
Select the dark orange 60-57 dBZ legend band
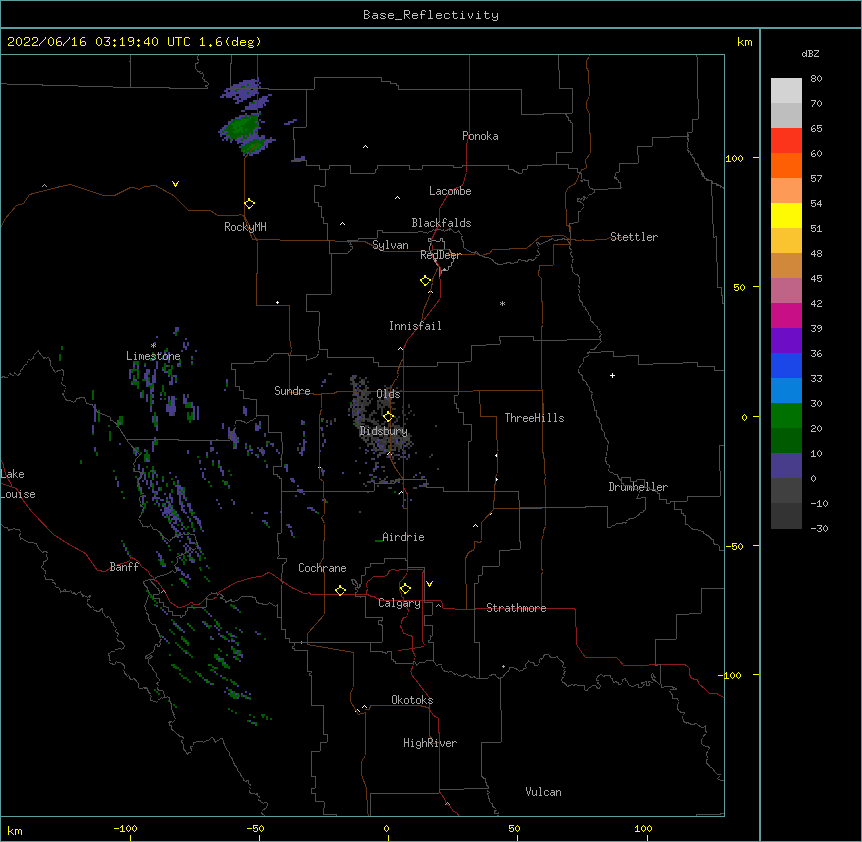(786, 165)
